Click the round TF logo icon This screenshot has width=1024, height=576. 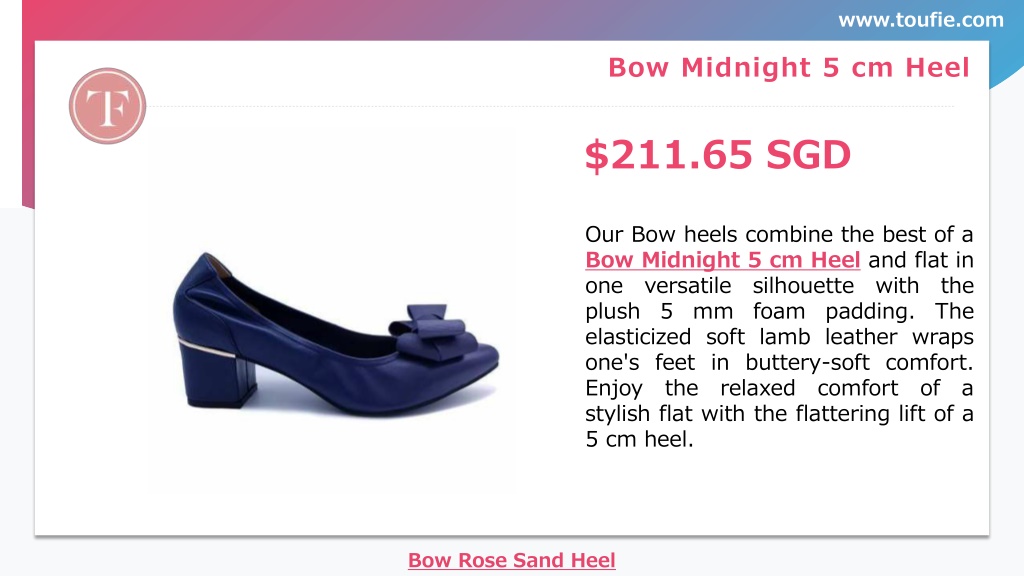[x=107, y=106]
